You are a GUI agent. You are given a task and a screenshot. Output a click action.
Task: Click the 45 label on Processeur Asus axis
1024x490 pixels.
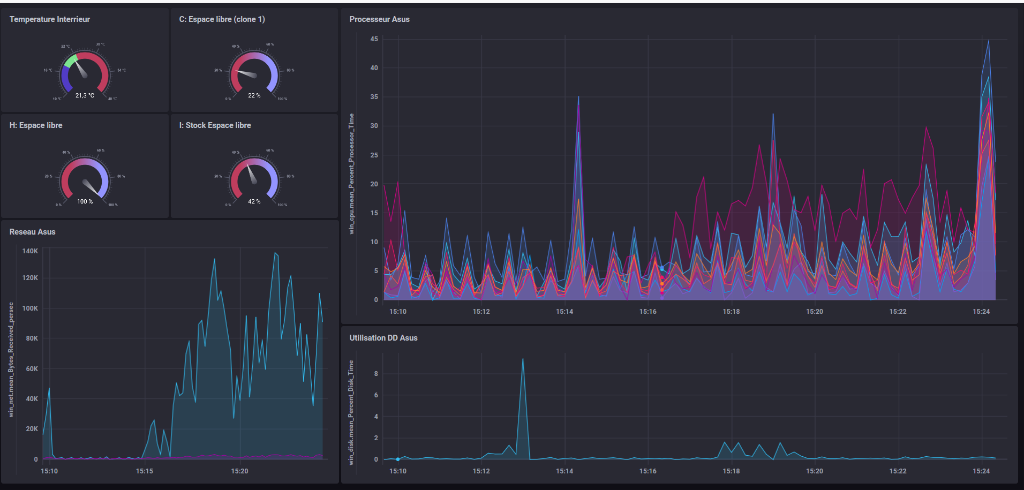pos(374,39)
